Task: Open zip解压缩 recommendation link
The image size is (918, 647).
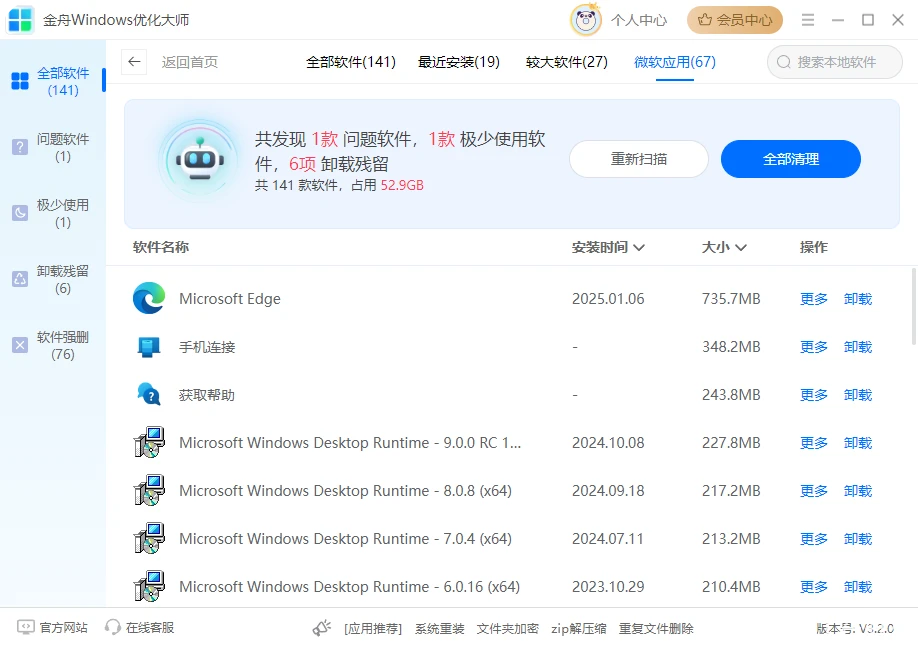Action: (578, 628)
